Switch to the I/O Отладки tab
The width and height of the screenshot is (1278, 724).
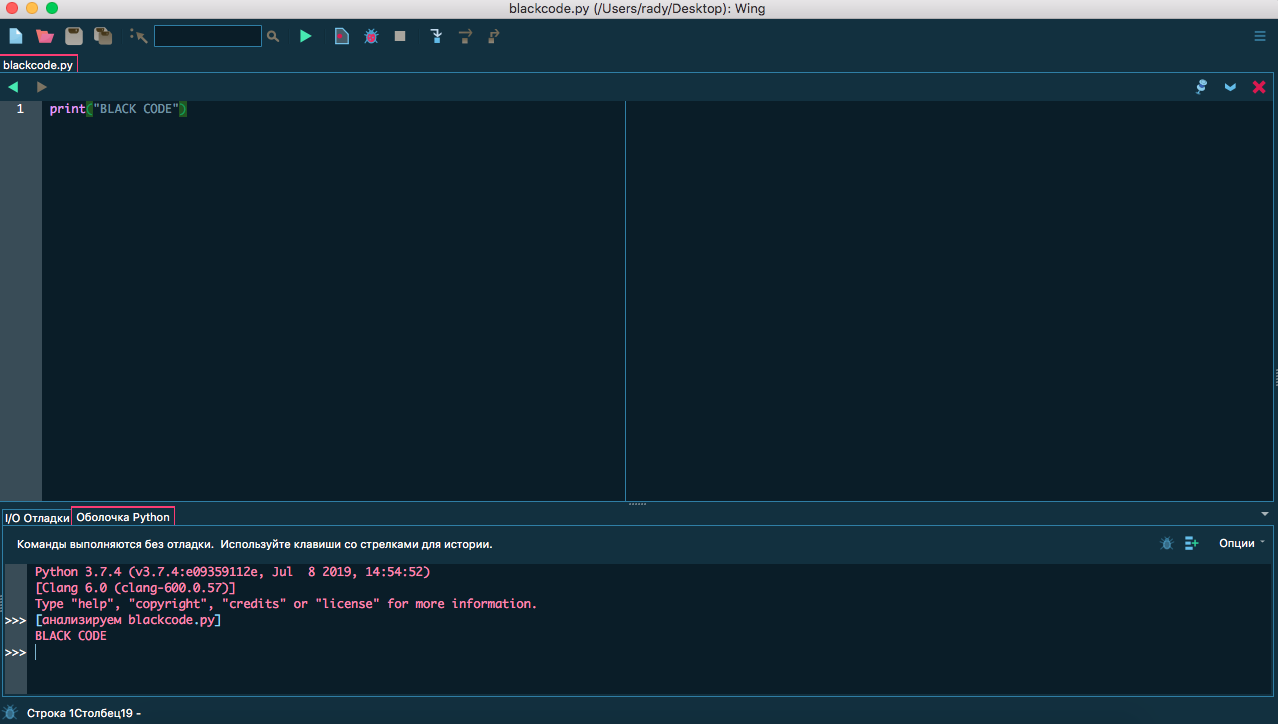[37, 518]
